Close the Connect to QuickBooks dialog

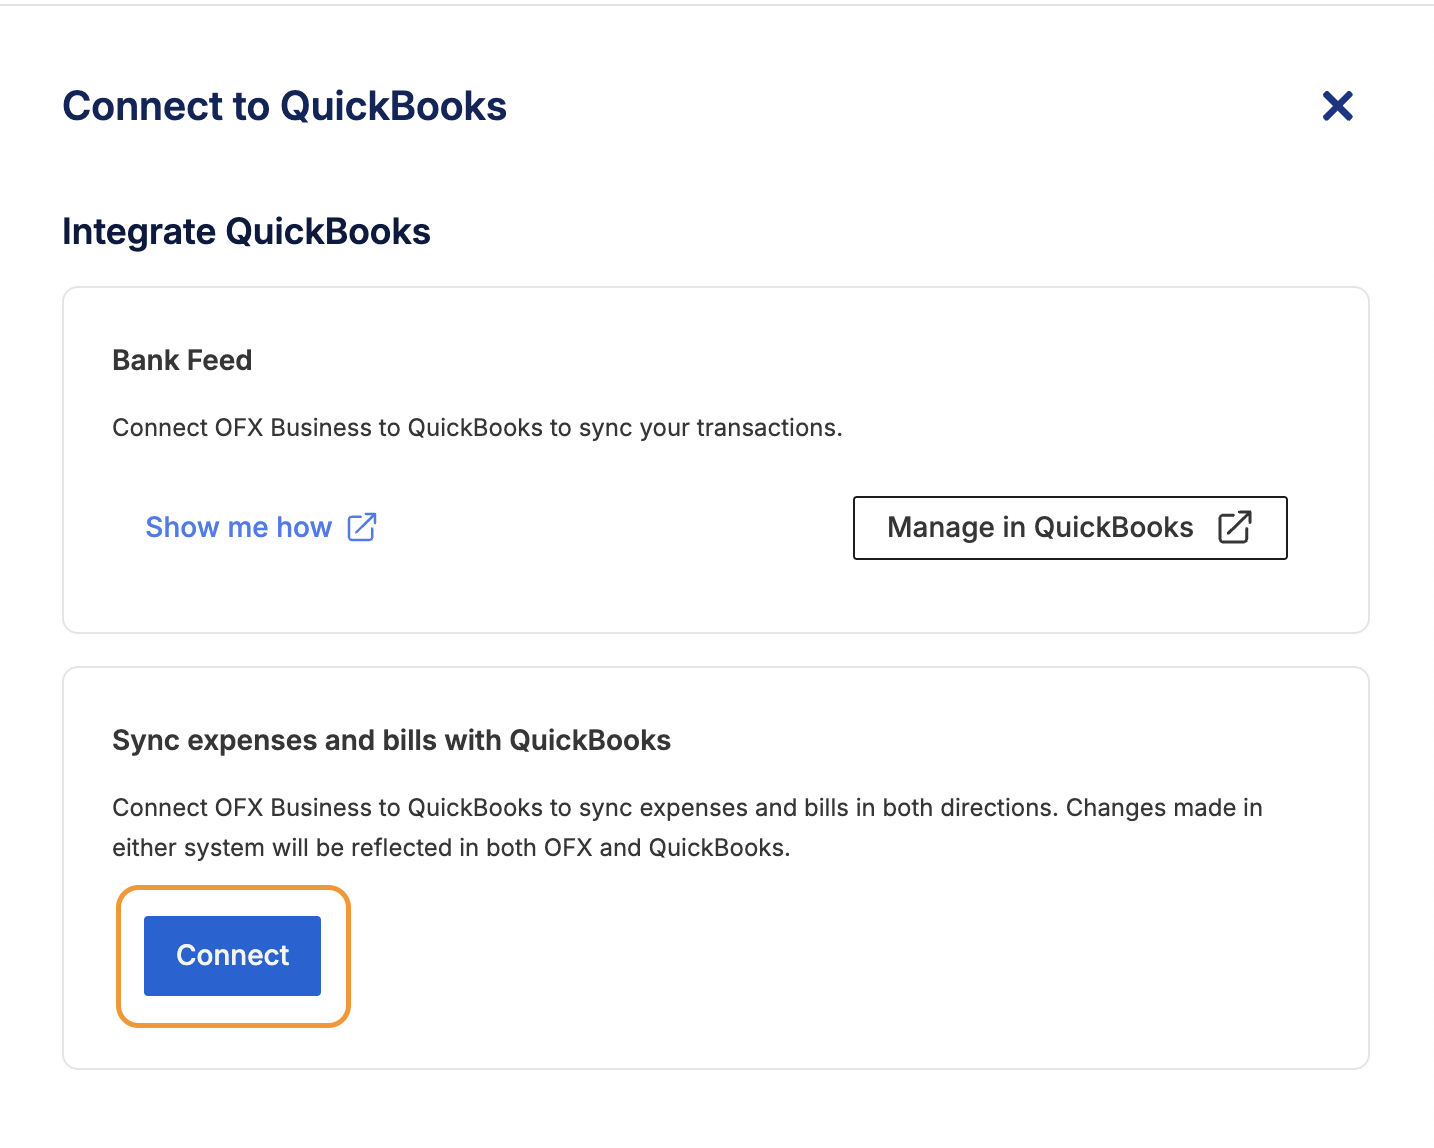coord(1337,106)
